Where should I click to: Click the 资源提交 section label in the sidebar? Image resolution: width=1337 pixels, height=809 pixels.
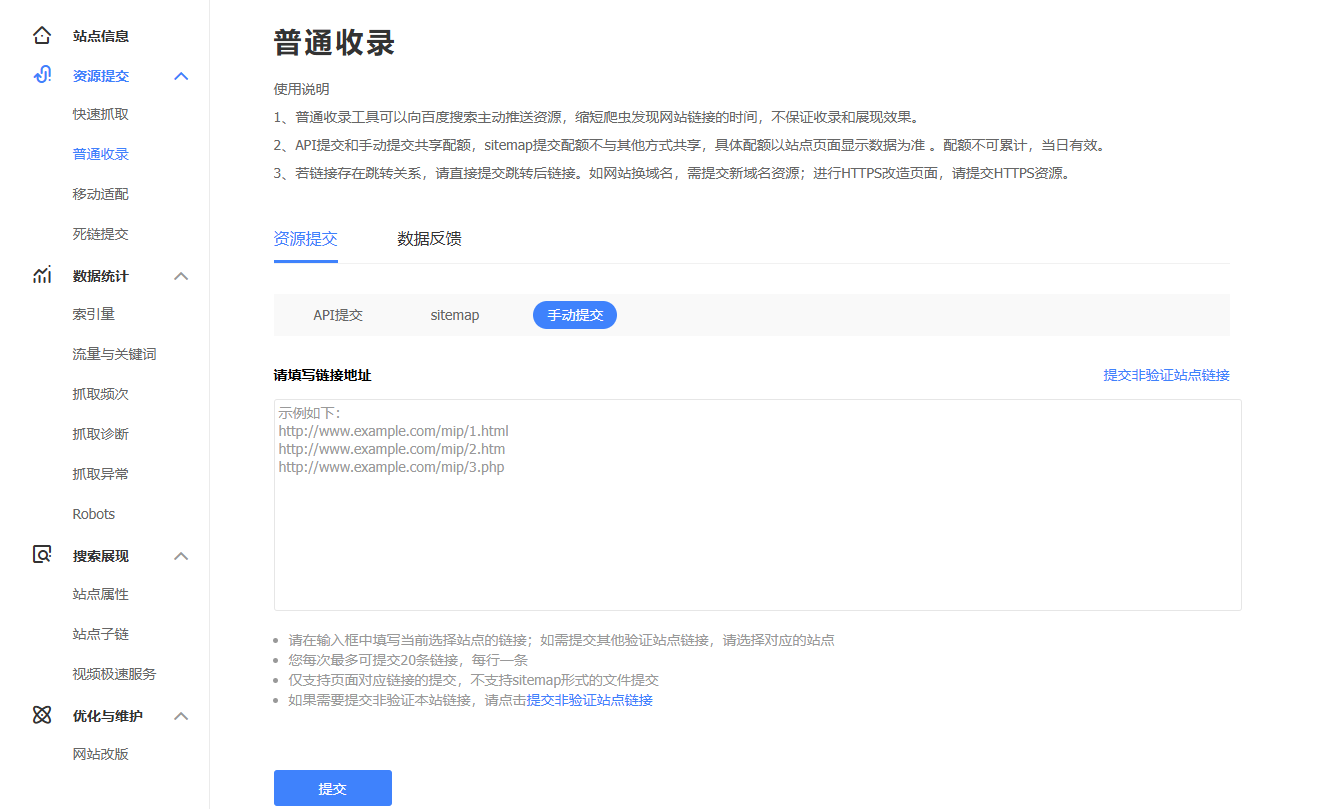101,76
